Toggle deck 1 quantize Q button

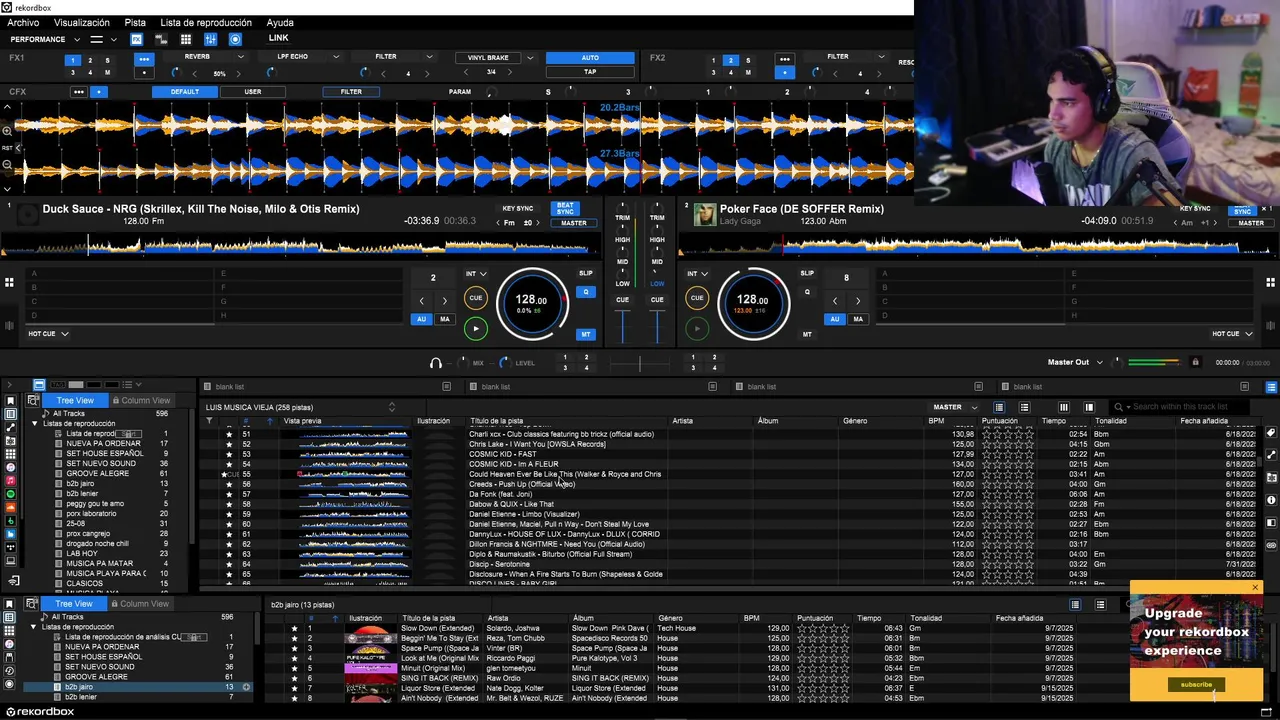[x=586, y=292]
